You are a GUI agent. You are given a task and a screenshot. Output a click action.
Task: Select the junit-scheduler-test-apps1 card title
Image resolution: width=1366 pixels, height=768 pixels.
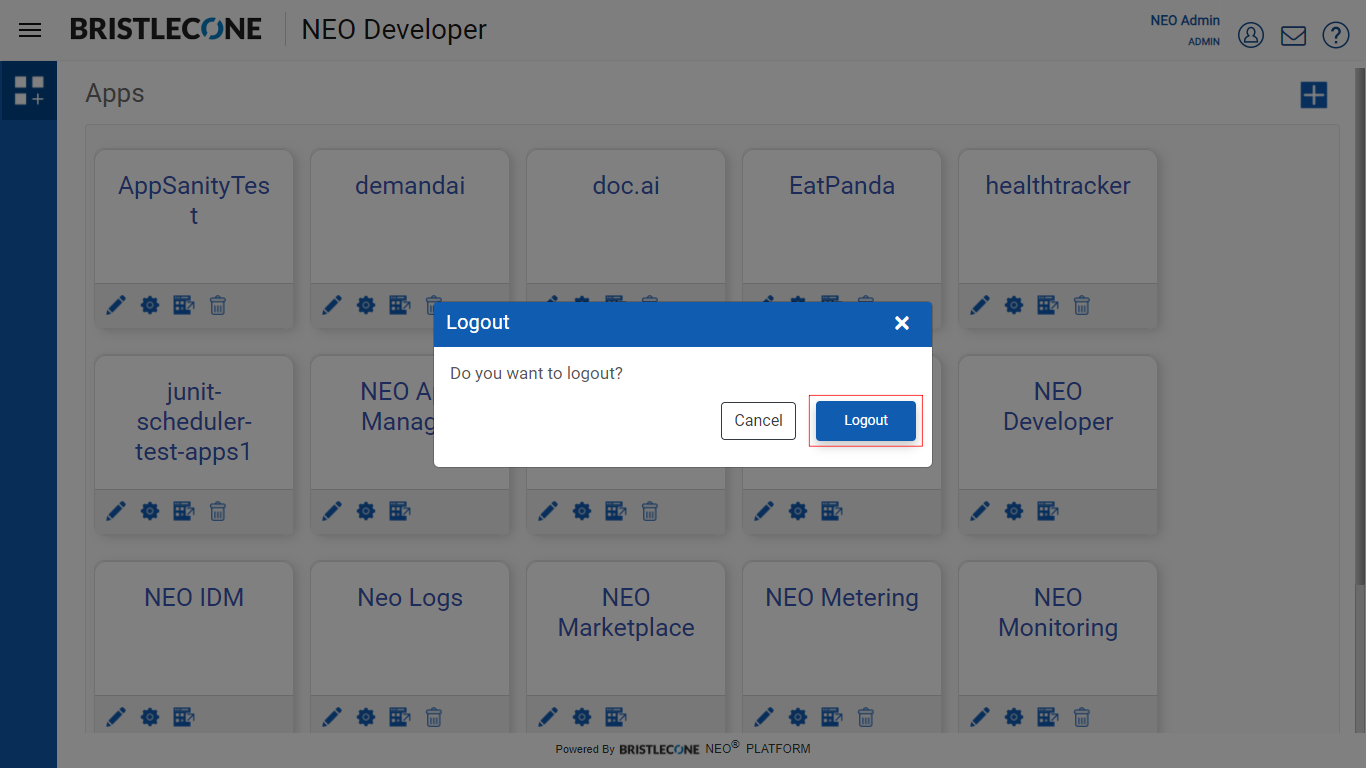[x=194, y=421]
